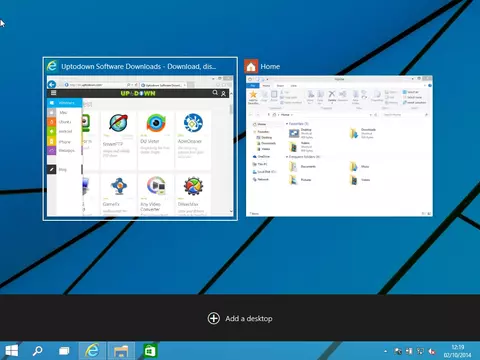The image size is (480, 360).
Task: Select Android in the Uptodown platform sidebar
Action: click(x=65, y=131)
